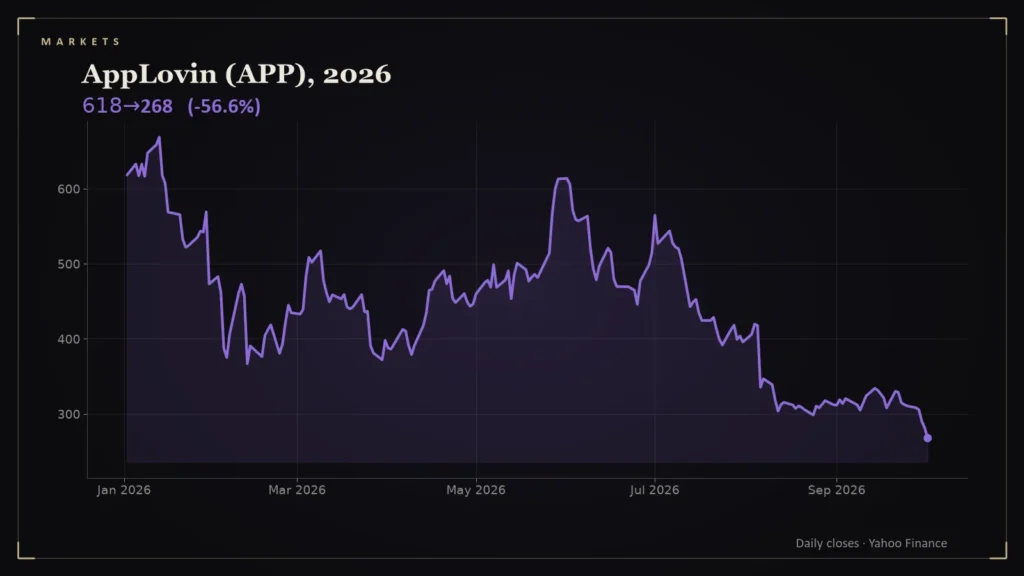Click the May 2026 x-axis label

click(475, 490)
